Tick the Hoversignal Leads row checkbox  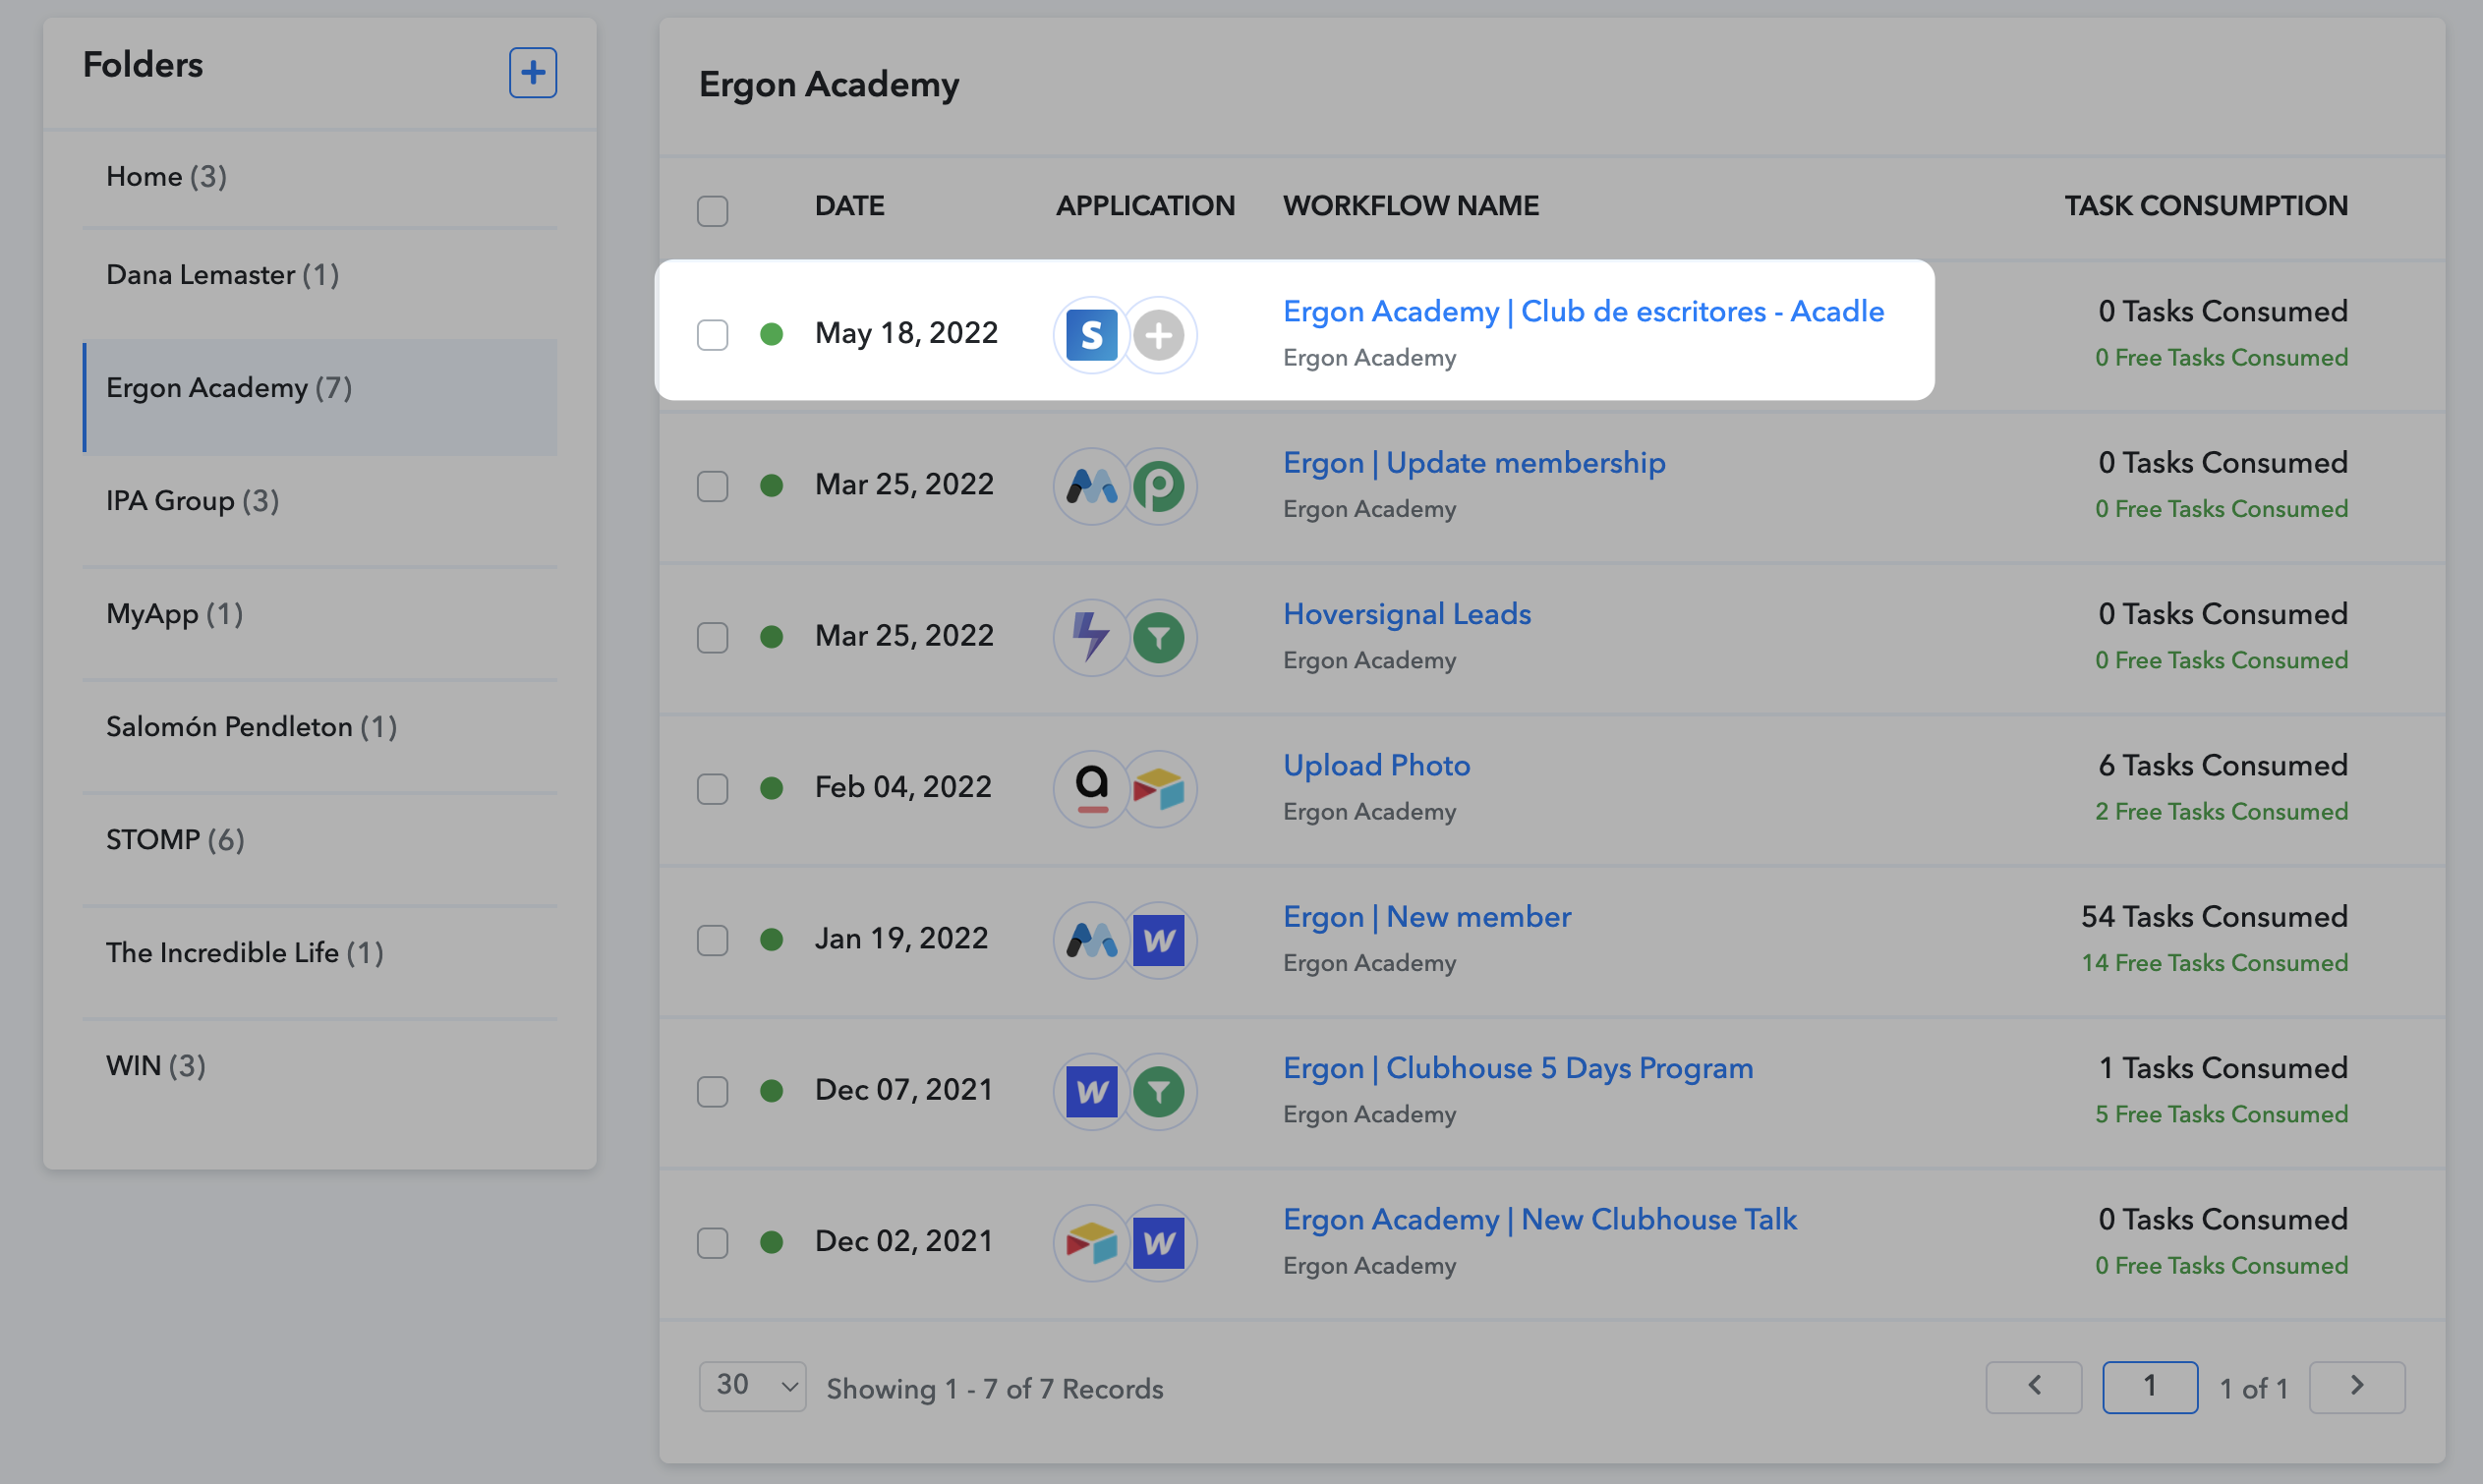click(713, 638)
